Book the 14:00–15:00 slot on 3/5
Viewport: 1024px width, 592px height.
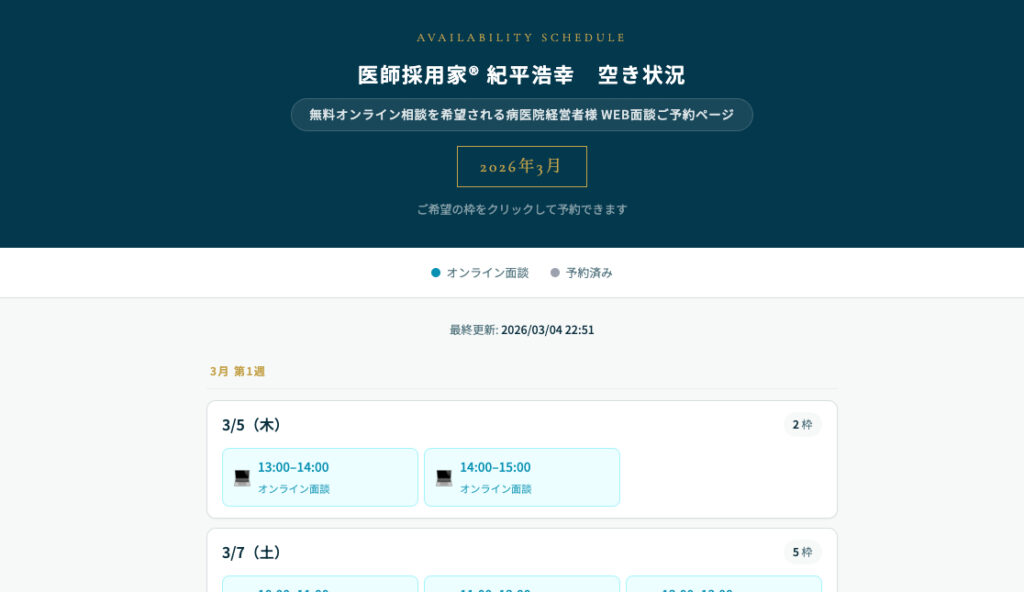click(522, 477)
